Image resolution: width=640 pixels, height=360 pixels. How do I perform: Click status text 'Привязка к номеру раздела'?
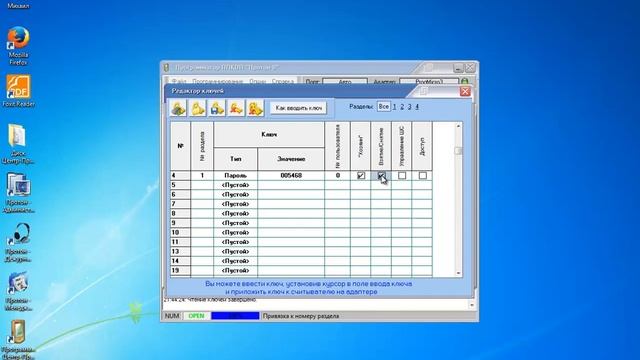301,316
